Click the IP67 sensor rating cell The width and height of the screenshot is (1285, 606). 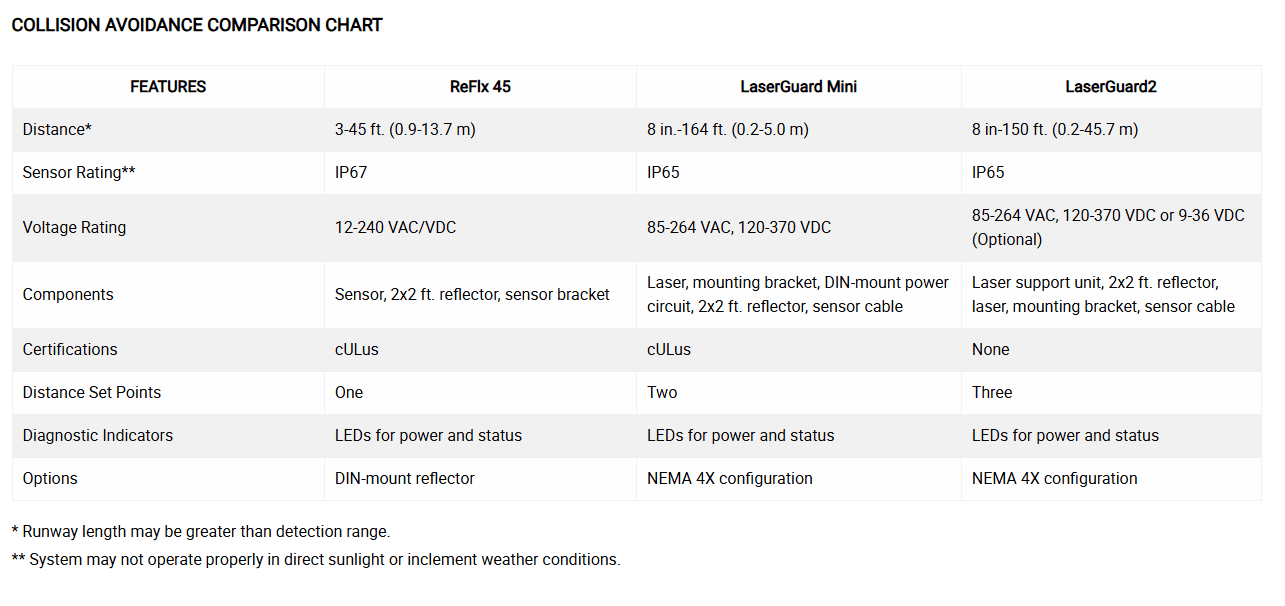pos(351,173)
